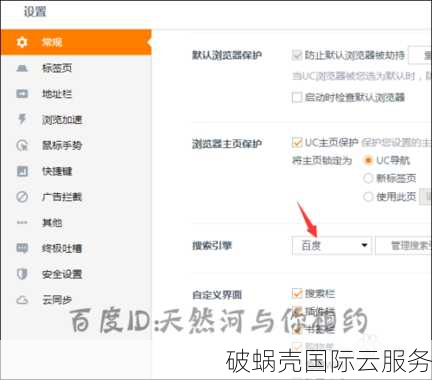Open the 常规 settings tab
The width and height of the screenshot is (432, 380).
point(76,42)
